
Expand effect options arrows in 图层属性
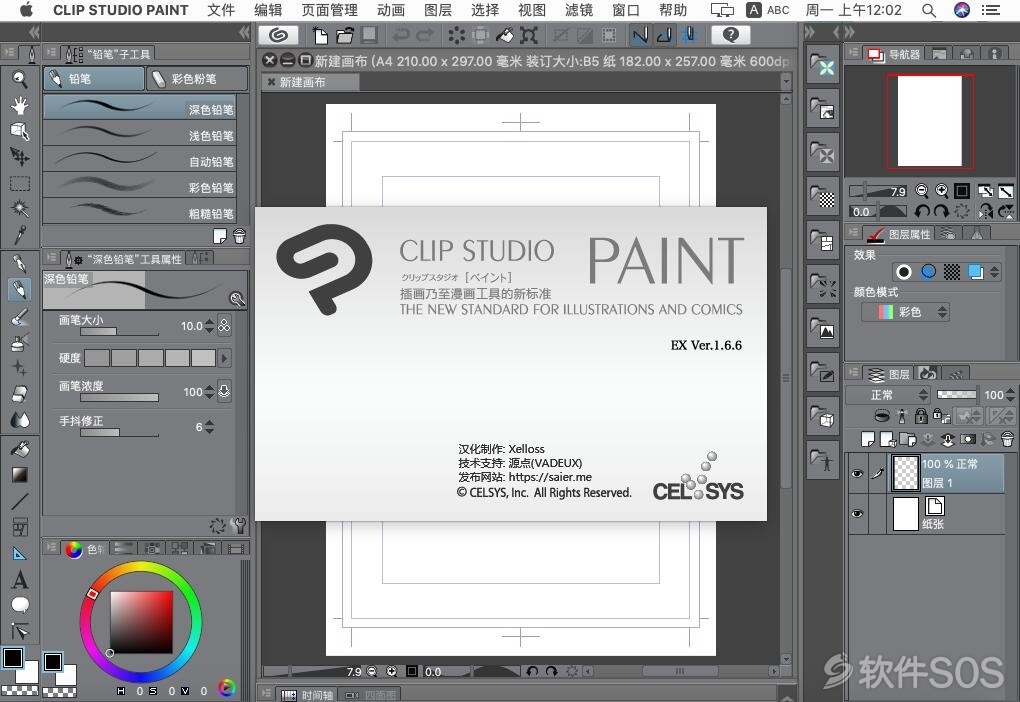(994, 272)
